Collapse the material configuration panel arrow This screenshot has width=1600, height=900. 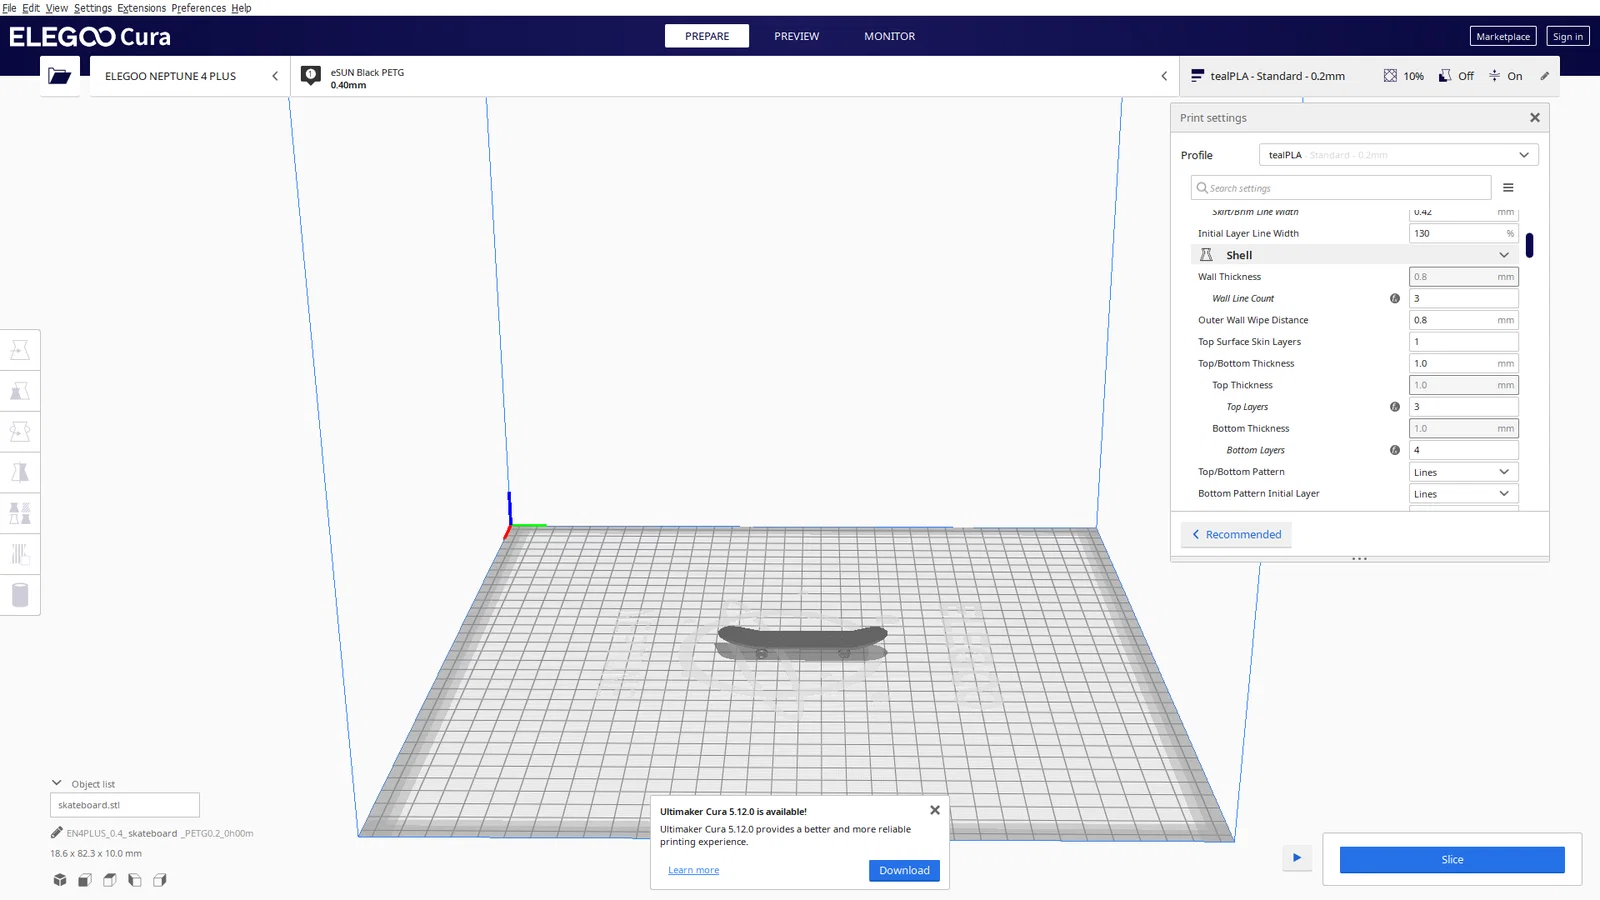[1164, 76]
